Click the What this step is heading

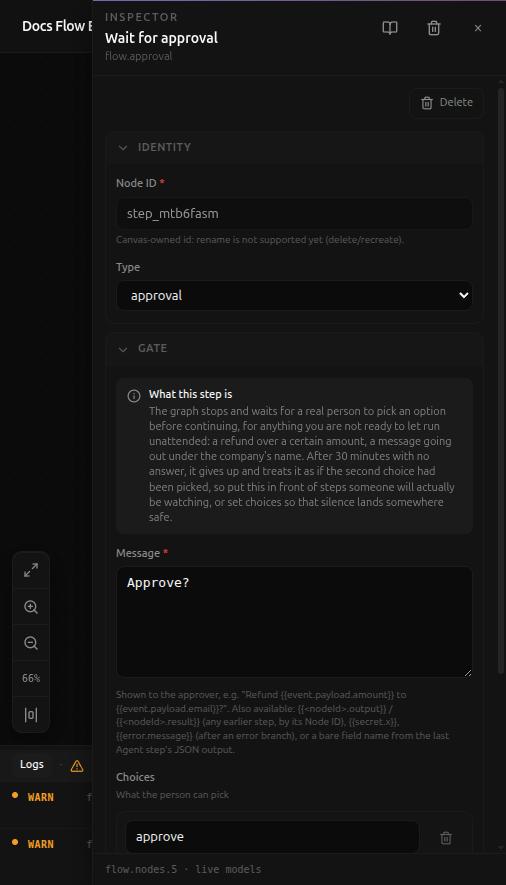[x=191, y=394]
